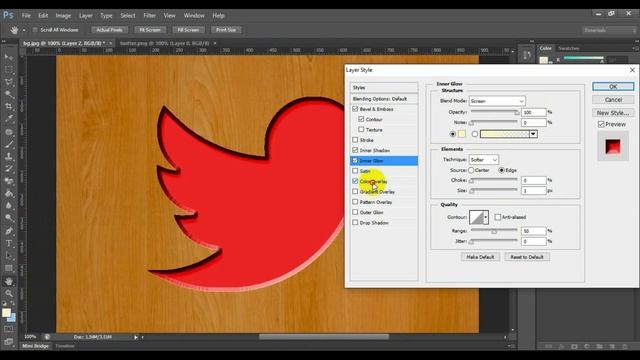The height and width of the screenshot is (360, 640).
Task: Click the Range slider track
Action: (x=494, y=230)
